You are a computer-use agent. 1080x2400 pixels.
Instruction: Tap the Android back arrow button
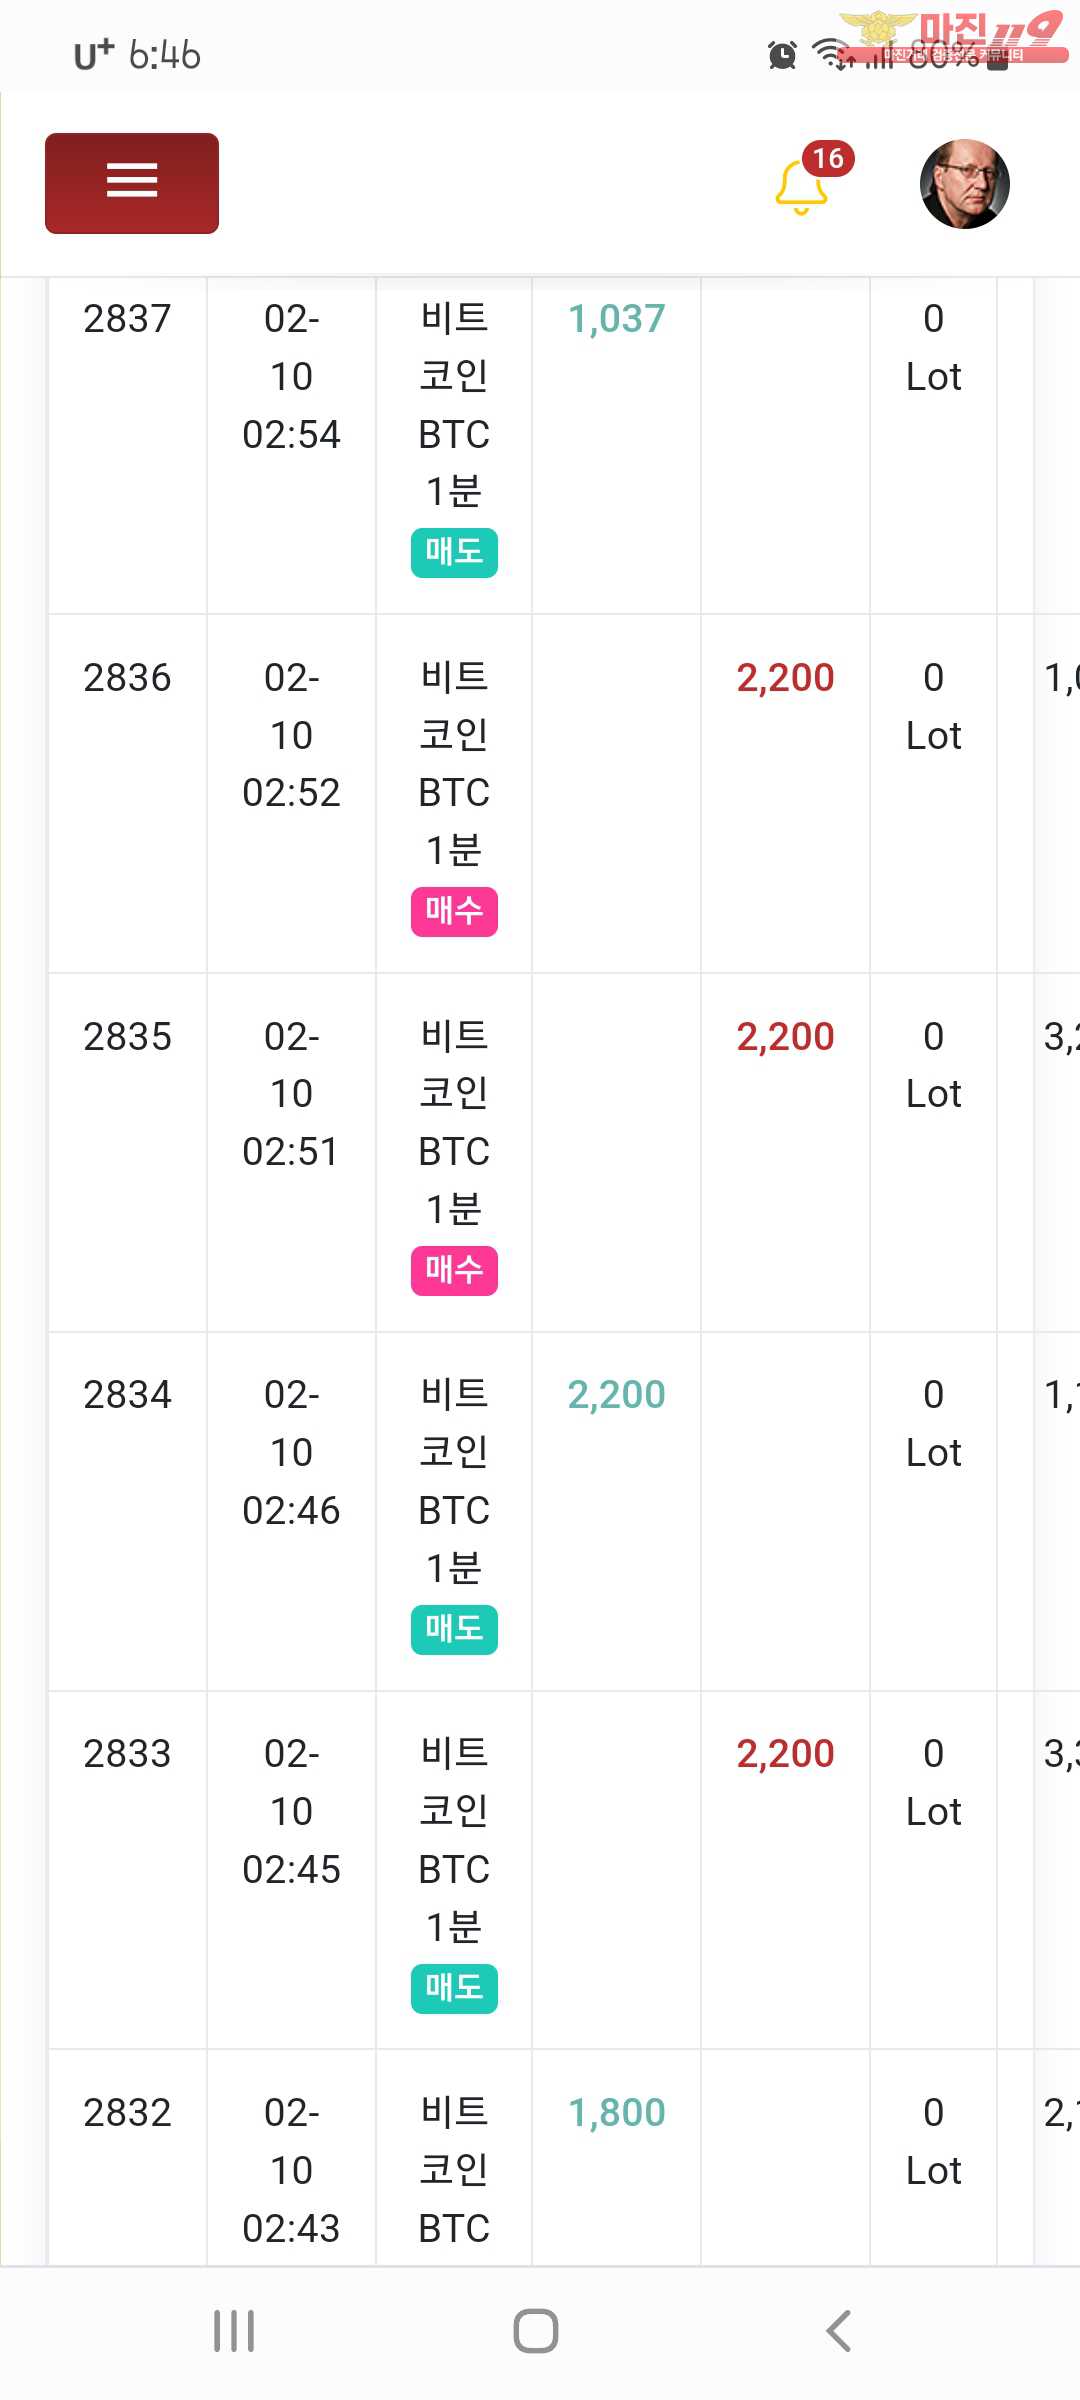[x=838, y=2331]
